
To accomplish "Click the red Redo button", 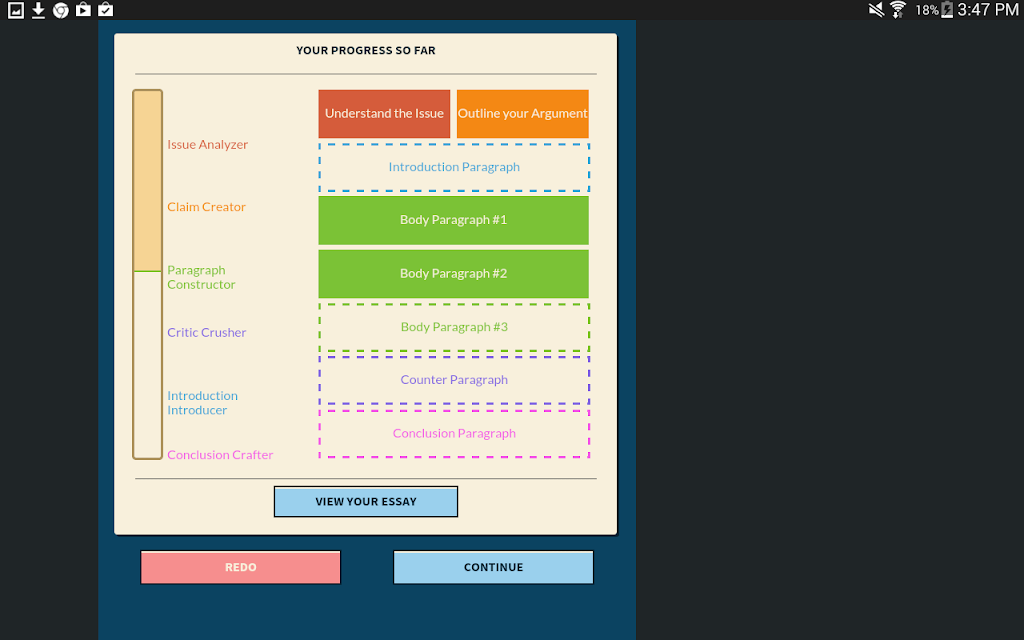I will point(240,567).
